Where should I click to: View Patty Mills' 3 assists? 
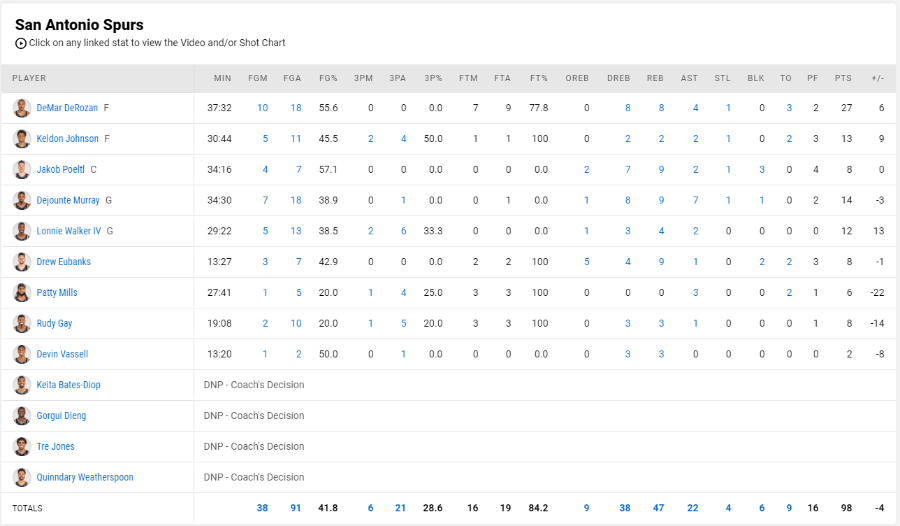(x=696, y=292)
